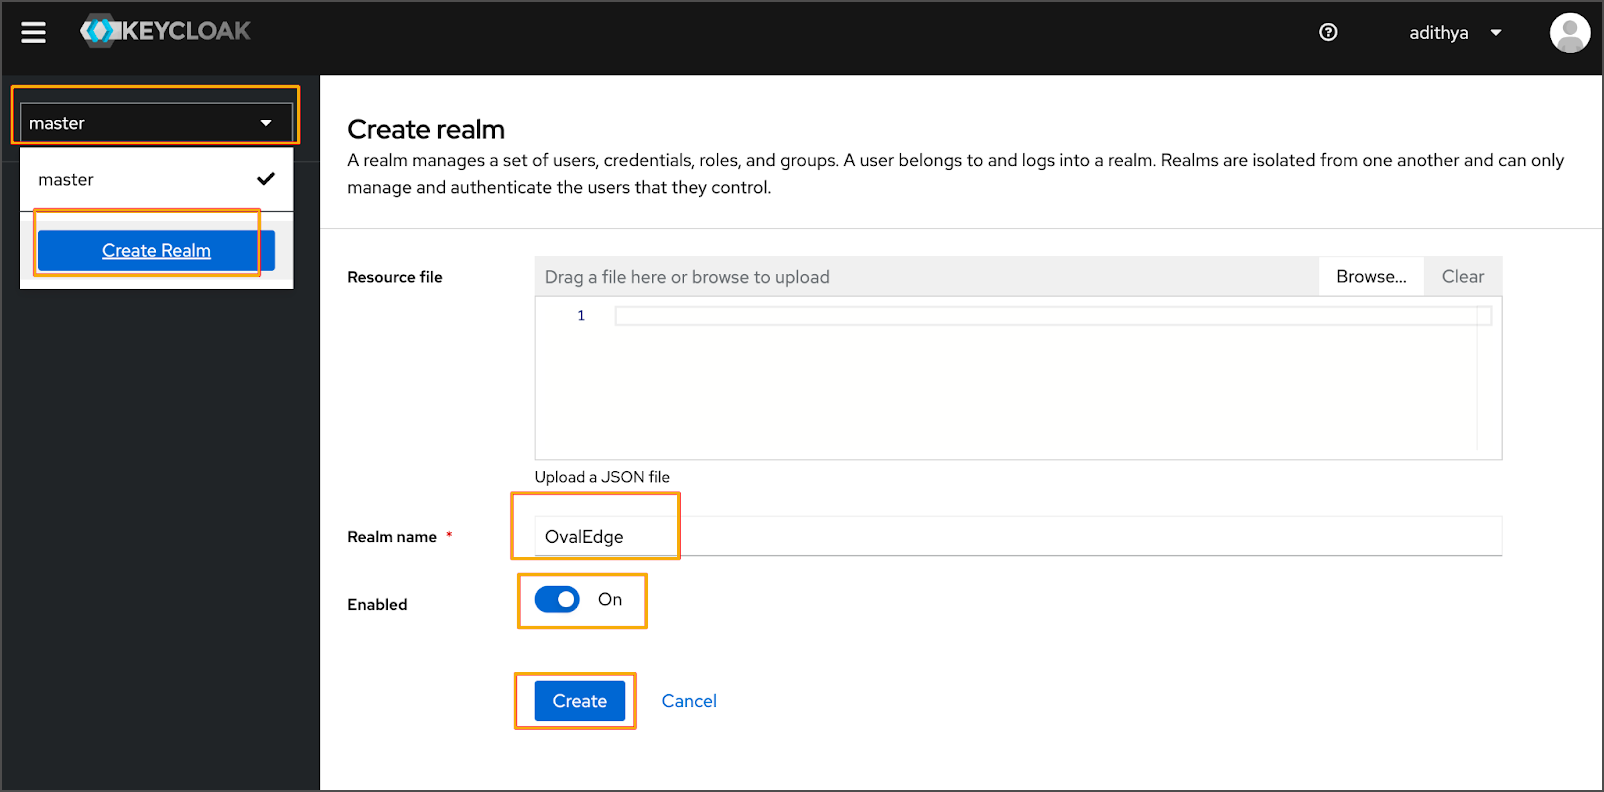Click the user avatar icon
Viewport: 1604px width, 792px height.
pyautogui.click(x=1569, y=33)
